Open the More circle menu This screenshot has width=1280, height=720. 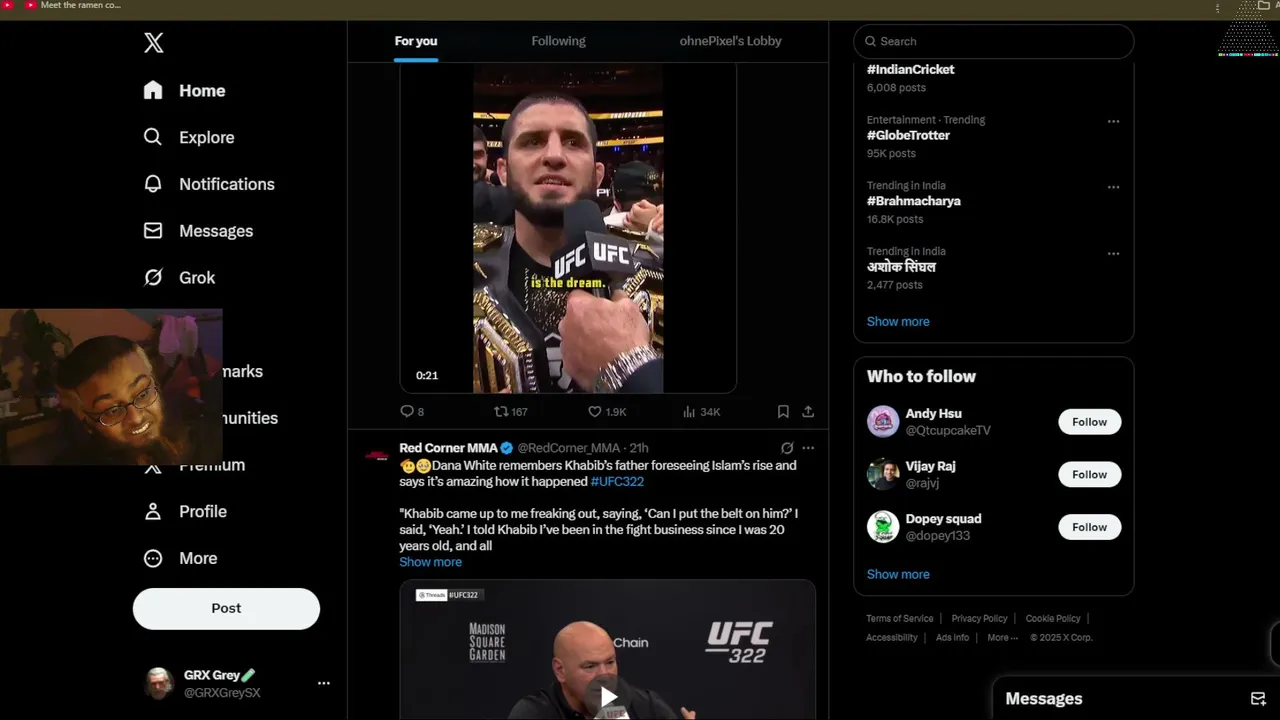pos(153,558)
